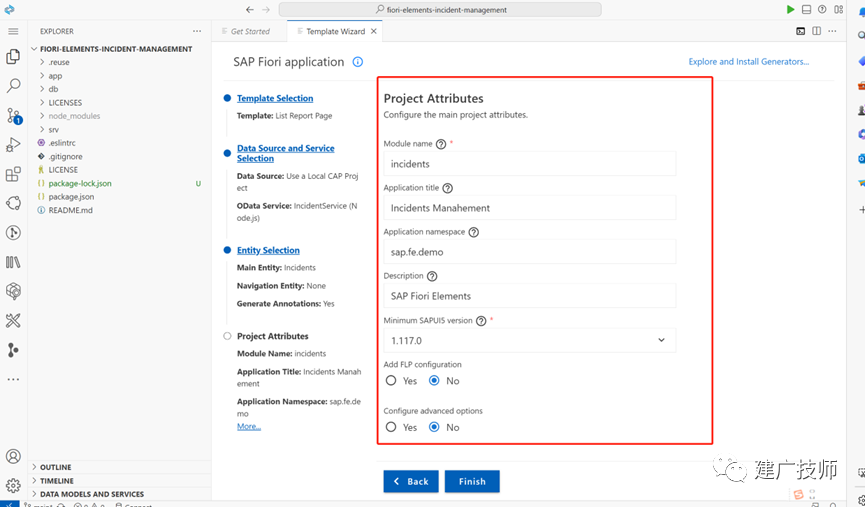Open the Explorer view in activity bar
Image resolution: width=865 pixels, height=507 pixels.
13,56
